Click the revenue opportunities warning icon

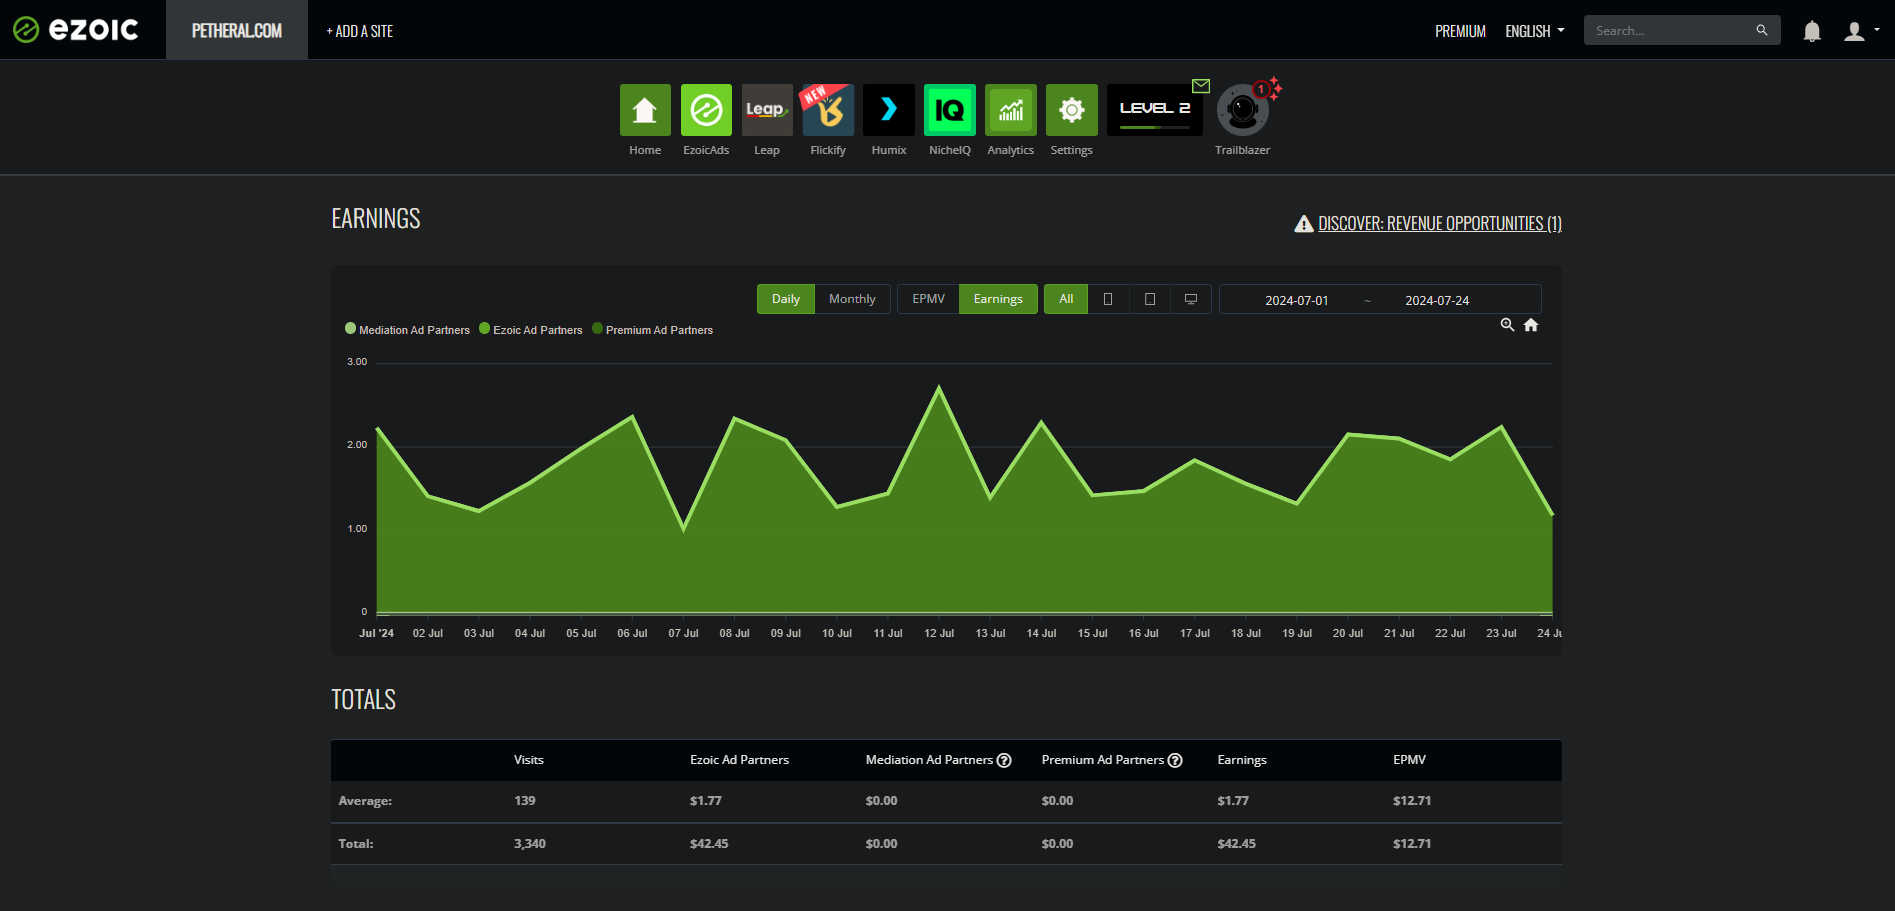1304,224
